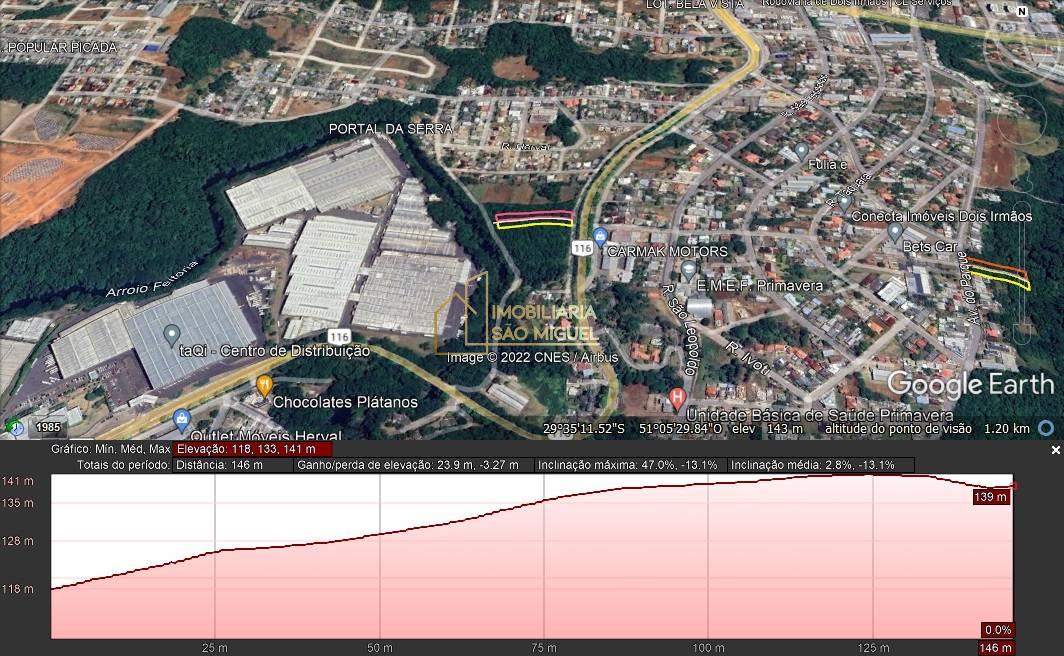Close the elevation profile panel
This screenshot has height=656, width=1064.
tap(1054, 451)
